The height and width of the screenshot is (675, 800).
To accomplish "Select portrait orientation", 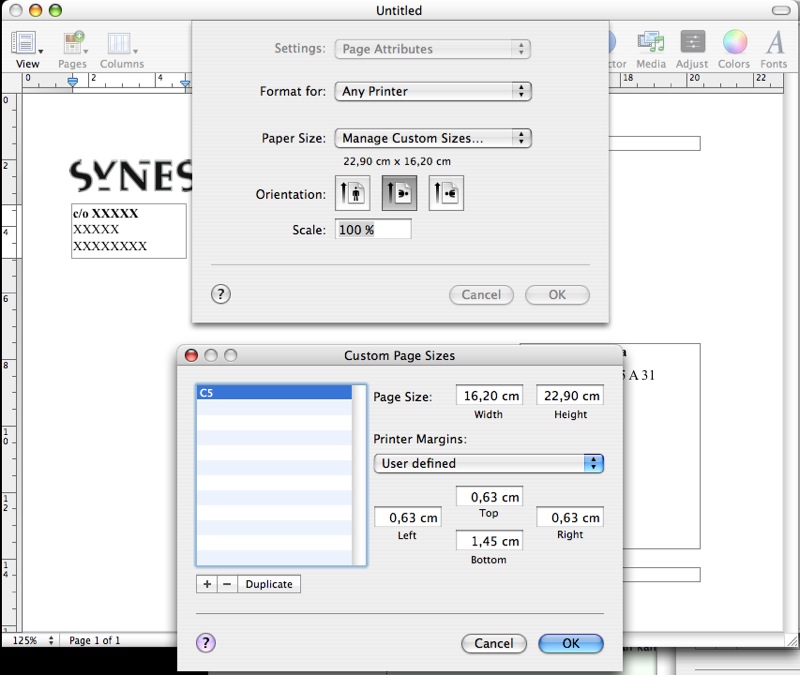I will pos(353,193).
